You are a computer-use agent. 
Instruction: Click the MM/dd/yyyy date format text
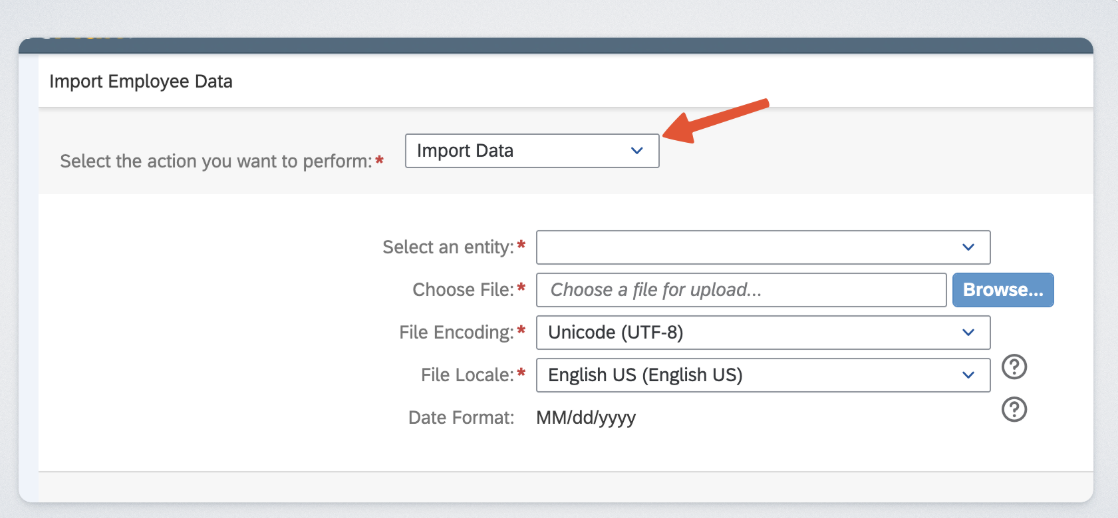[x=586, y=418]
